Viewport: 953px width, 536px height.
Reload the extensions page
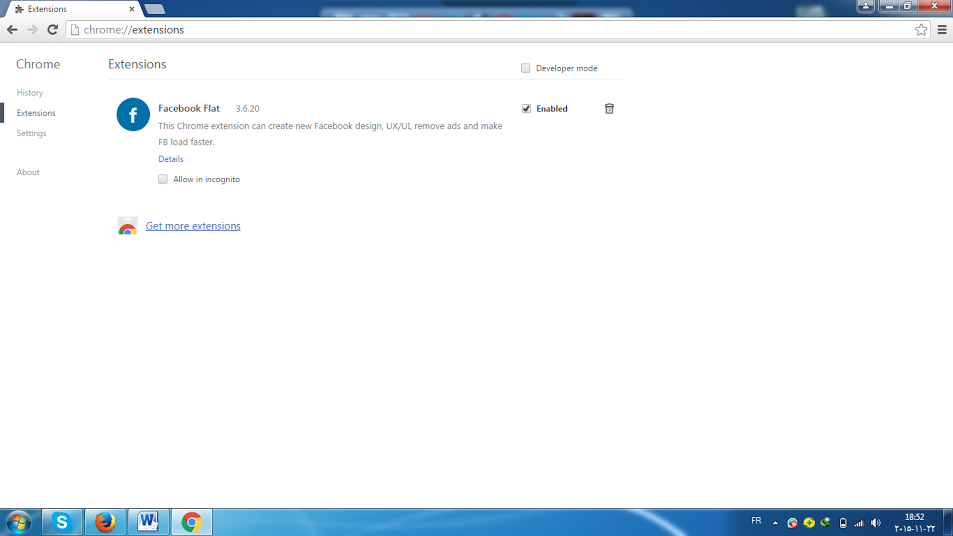(x=53, y=30)
